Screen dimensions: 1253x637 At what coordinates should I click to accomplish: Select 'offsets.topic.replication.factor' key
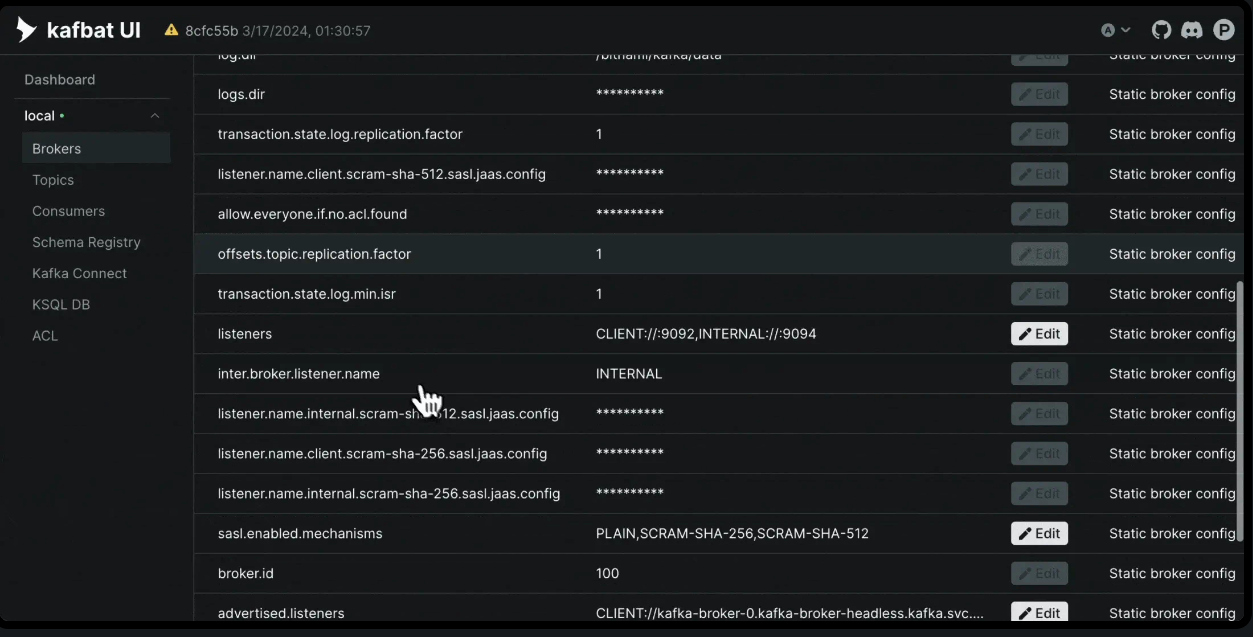pos(314,254)
